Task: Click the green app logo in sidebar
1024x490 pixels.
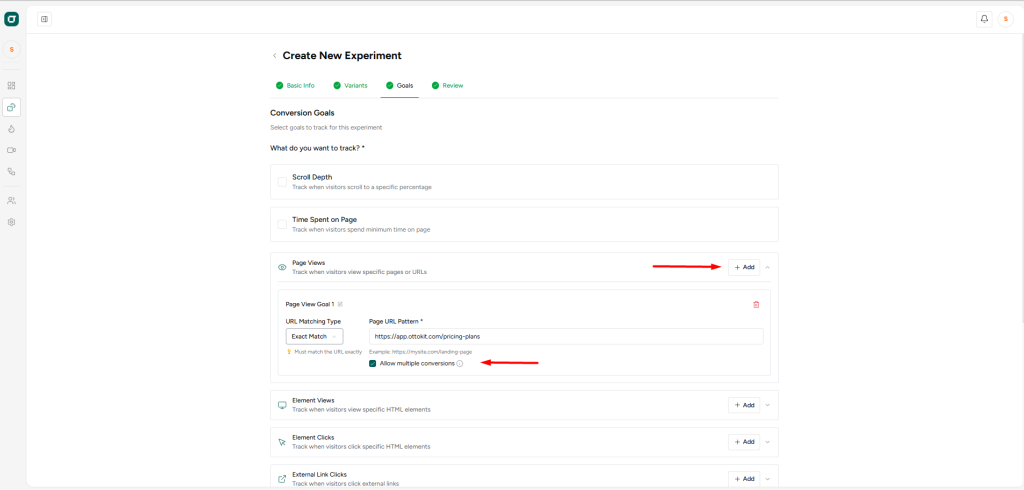Action: pyautogui.click(x=11, y=19)
